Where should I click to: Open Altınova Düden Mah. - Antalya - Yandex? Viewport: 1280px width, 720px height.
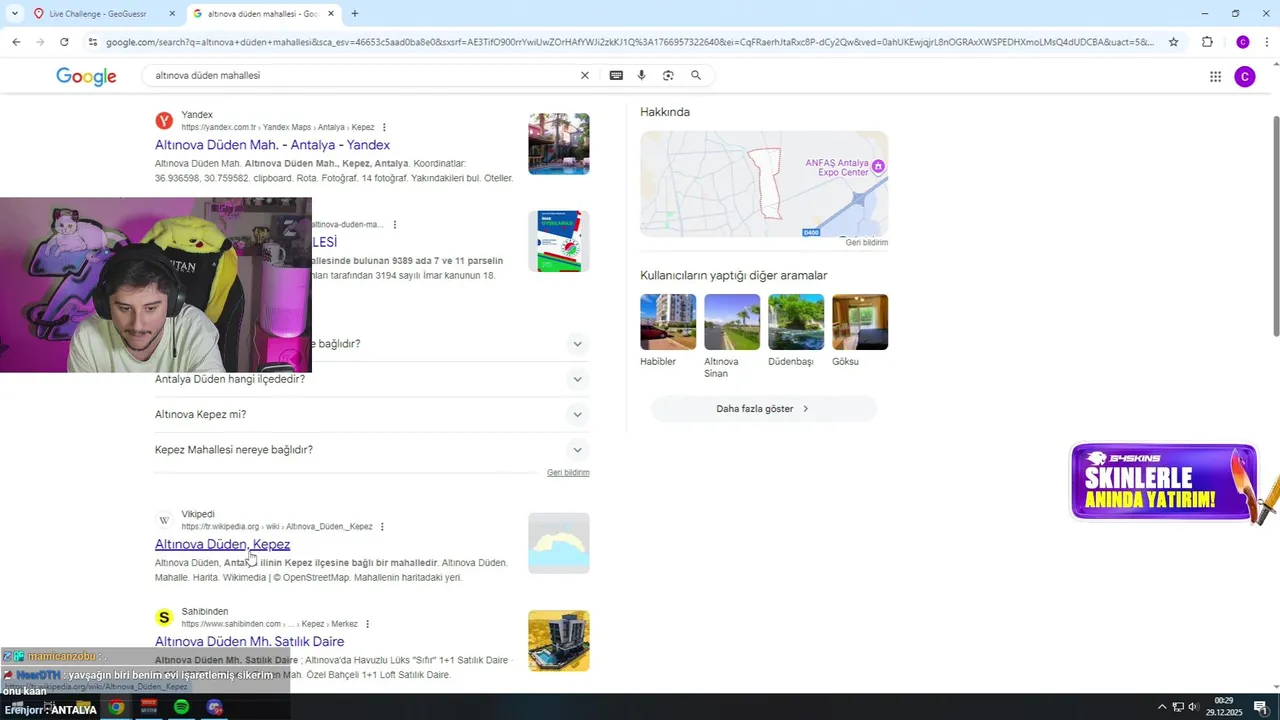(x=272, y=145)
